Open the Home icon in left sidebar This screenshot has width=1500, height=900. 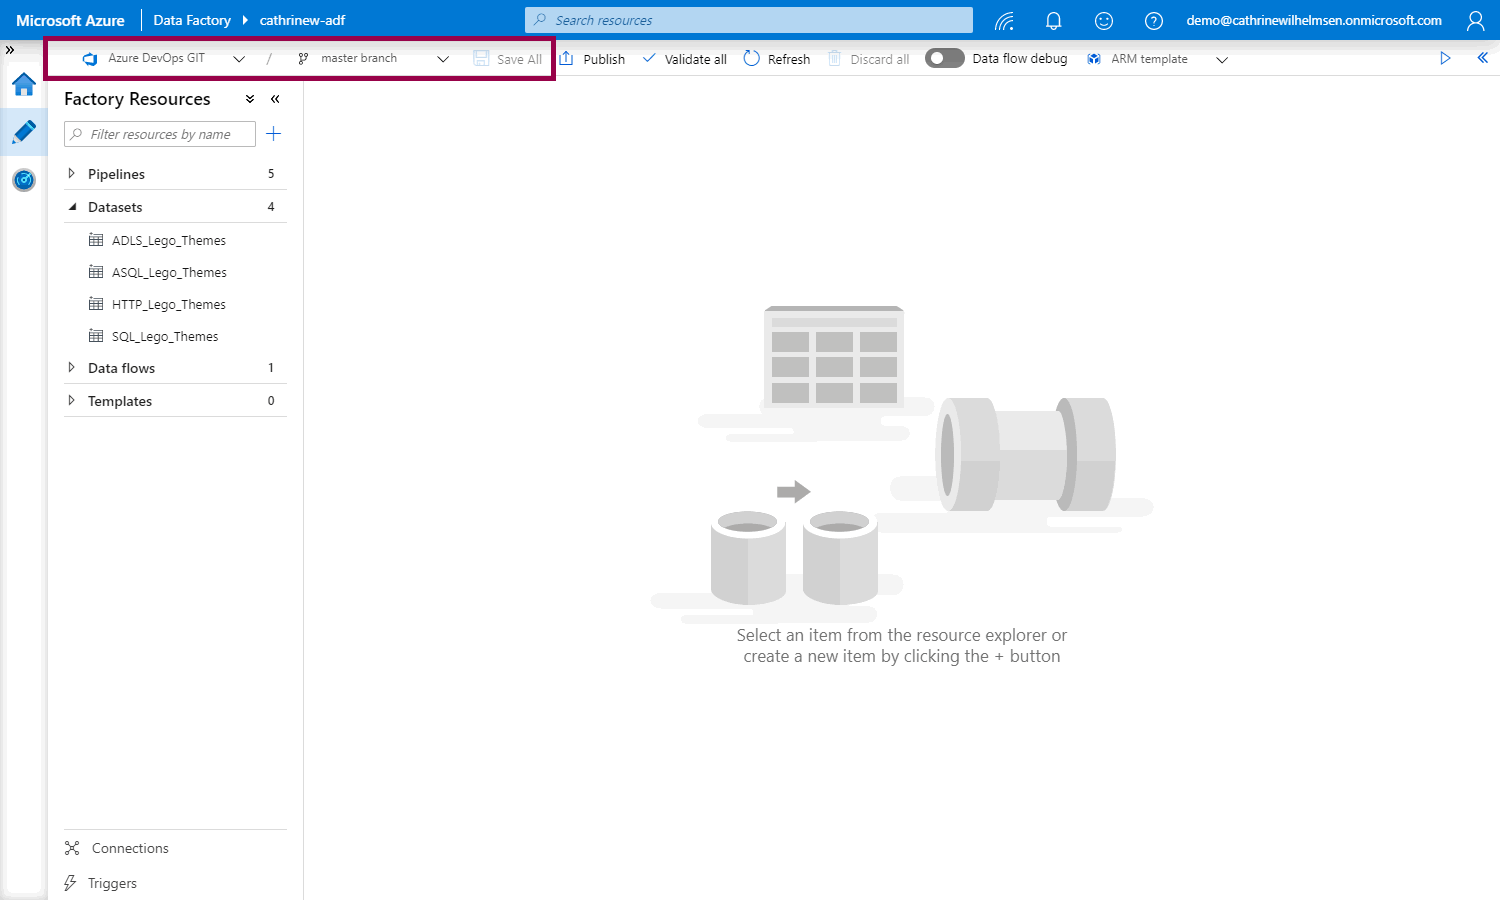24,85
